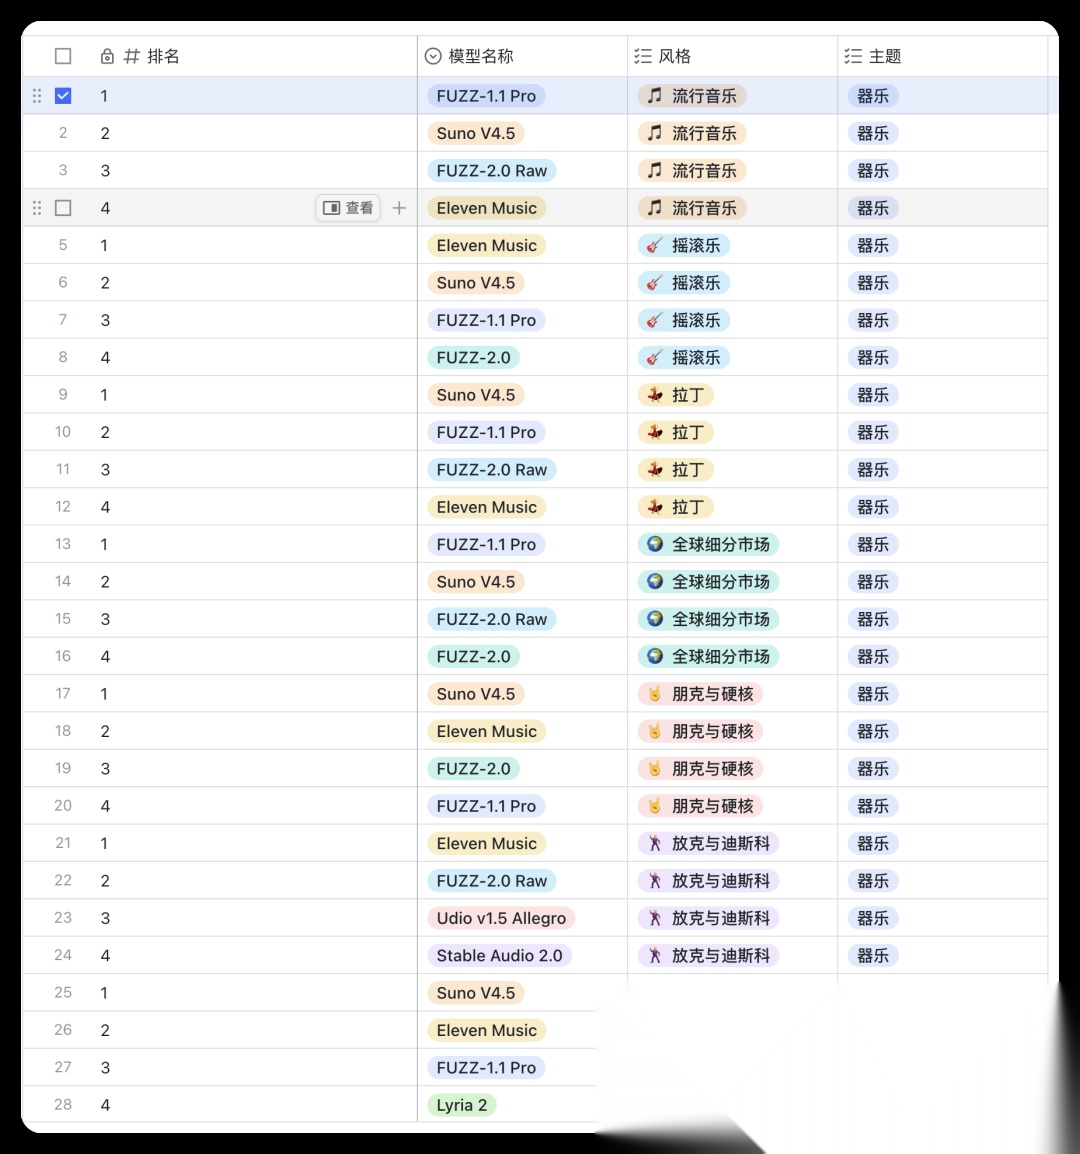Image resolution: width=1080 pixels, height=1154 pixels.
Task: Select FUZZ-2.0 Raw tag in row 22
Action: coord(492,881)
